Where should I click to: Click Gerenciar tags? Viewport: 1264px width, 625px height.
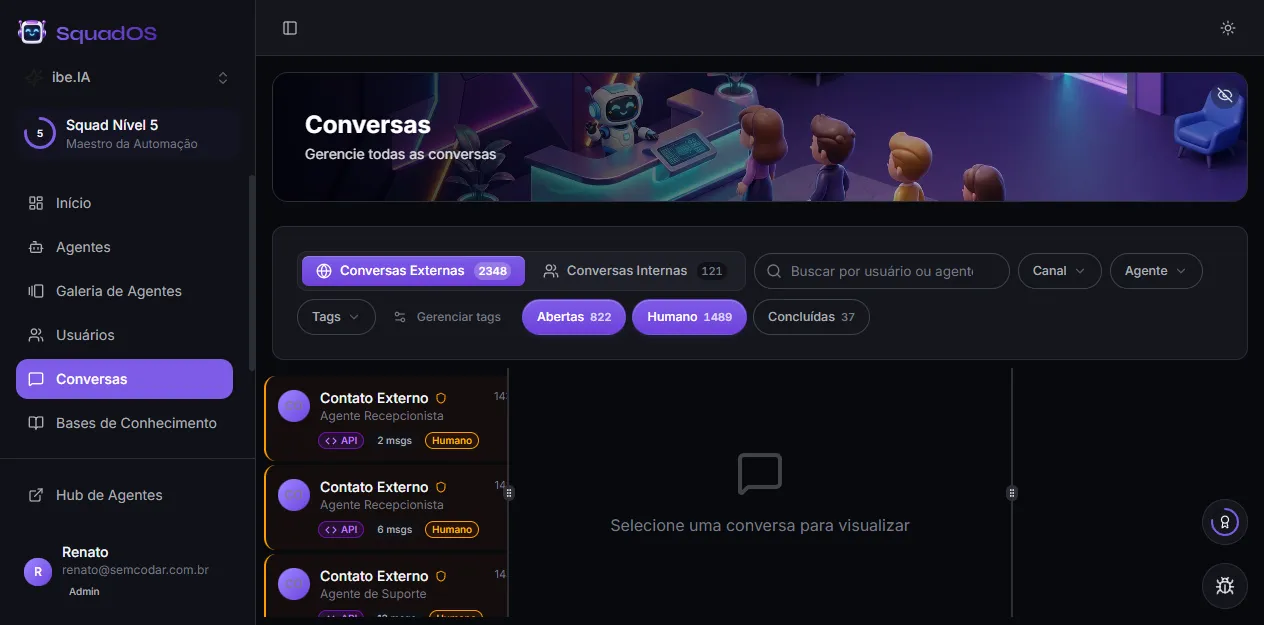point(447,317)
